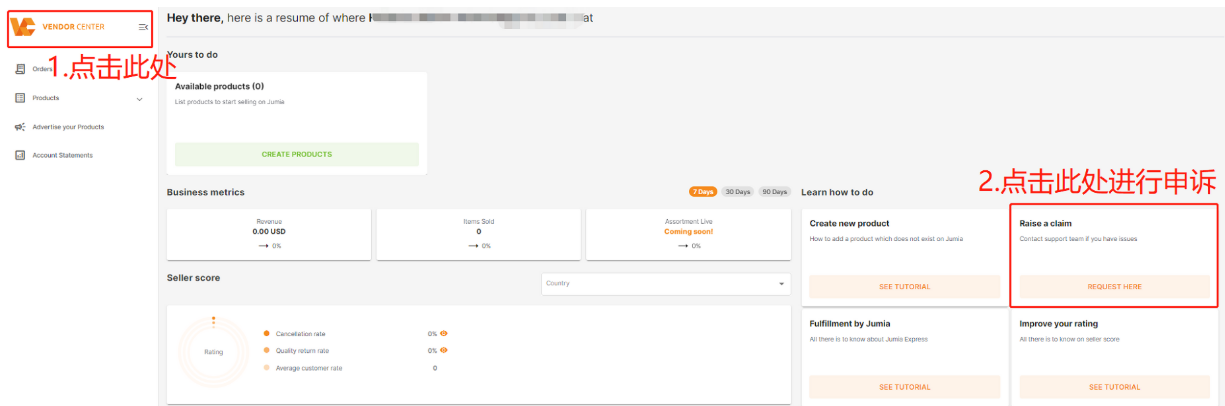
Task: Click SEE TUTORIAL under Create new product
Action: pos(904,286)
